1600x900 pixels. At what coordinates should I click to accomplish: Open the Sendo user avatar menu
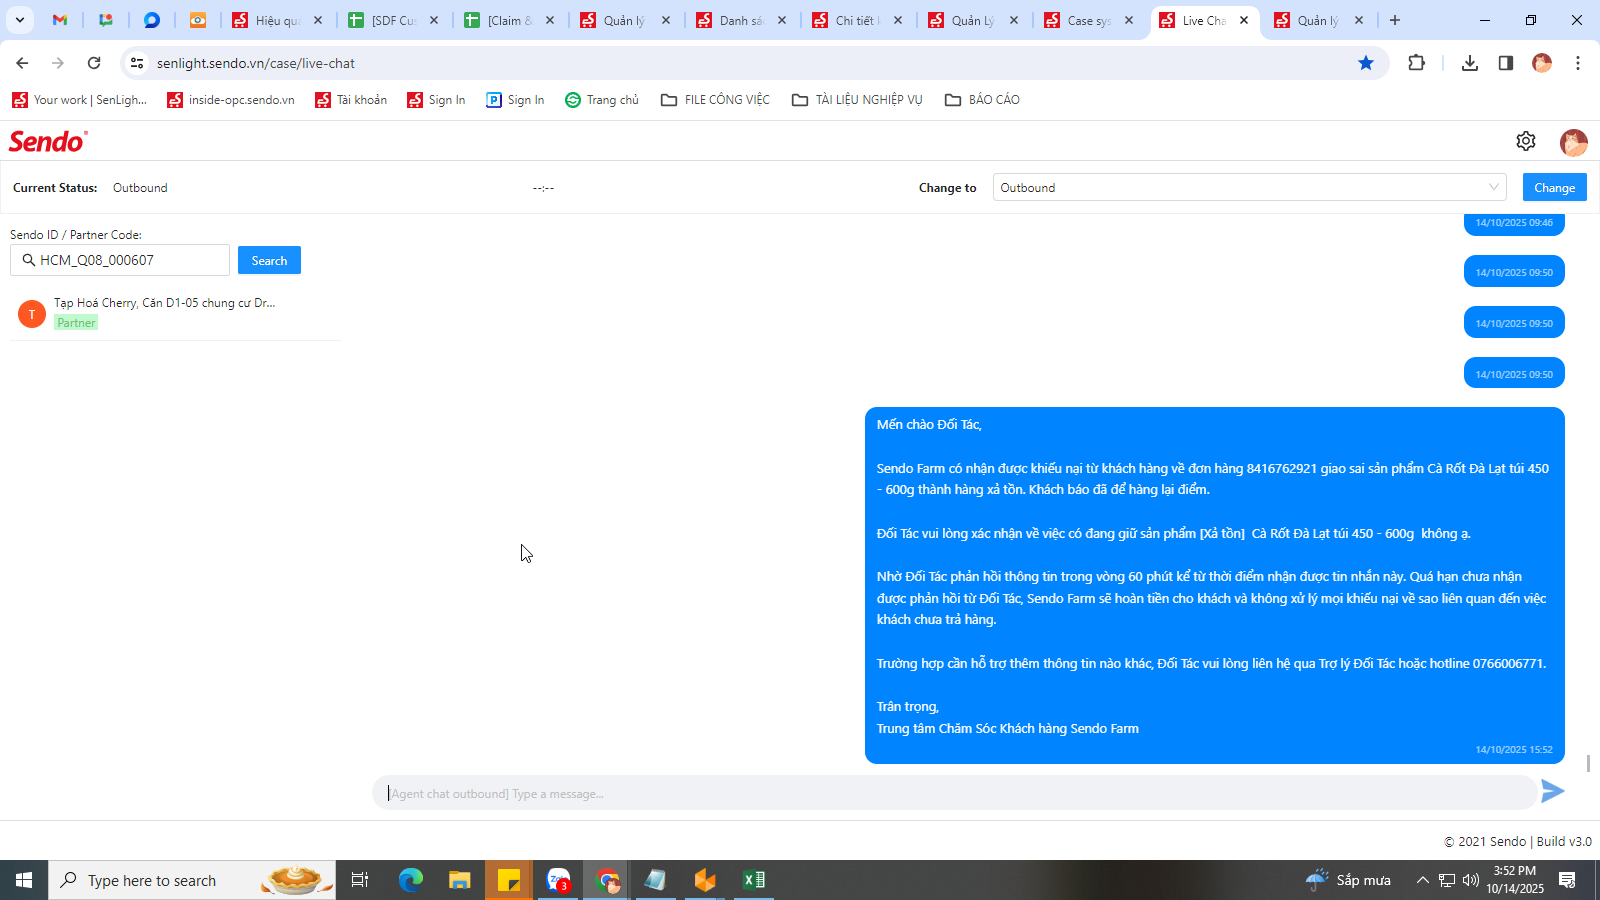pos(1573,142)
